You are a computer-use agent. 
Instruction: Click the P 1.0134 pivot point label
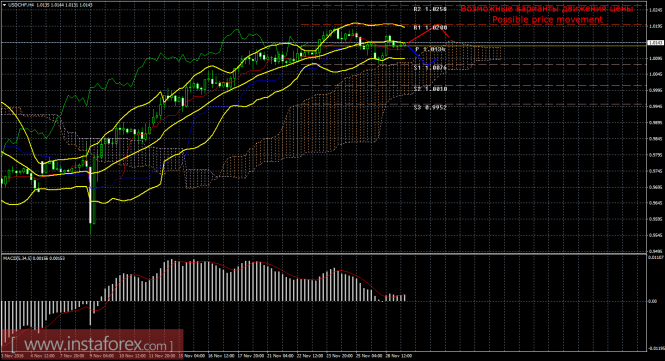[430, 50]
